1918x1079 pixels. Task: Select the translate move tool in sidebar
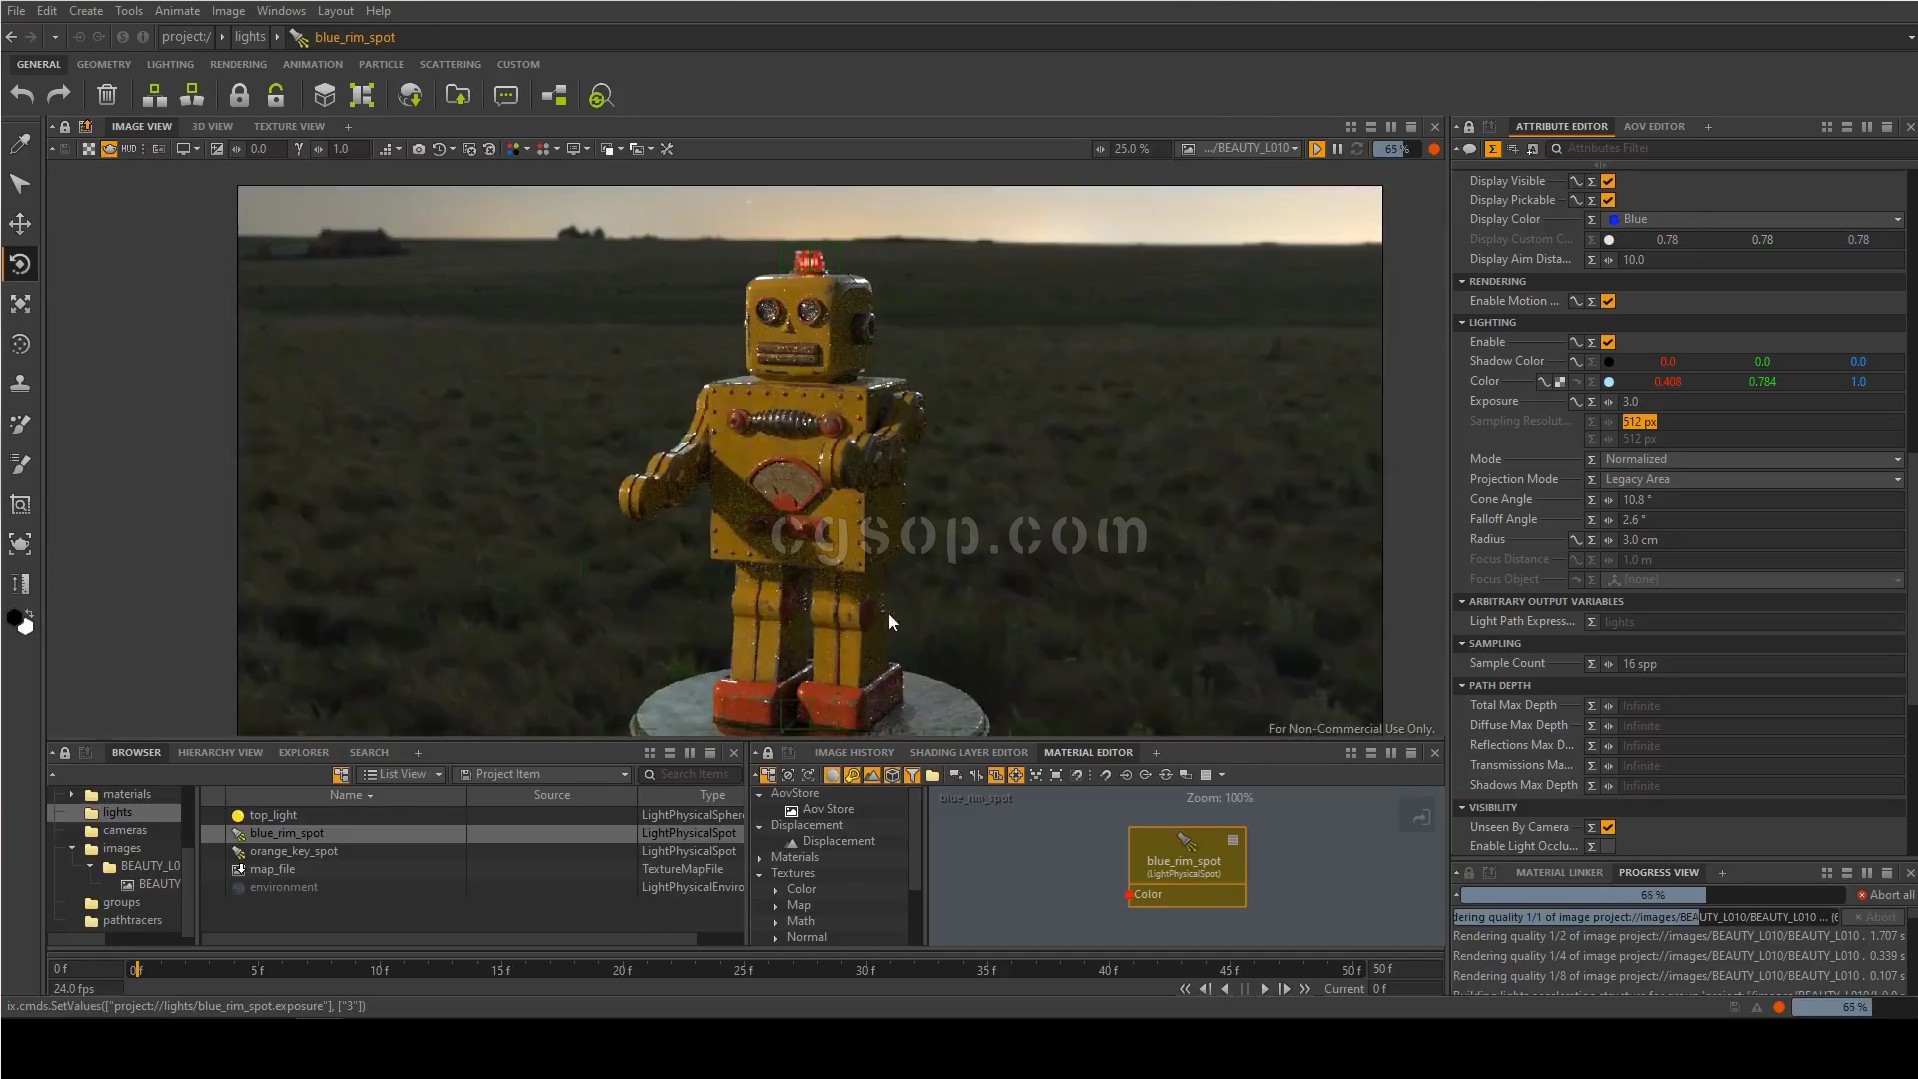20,224
